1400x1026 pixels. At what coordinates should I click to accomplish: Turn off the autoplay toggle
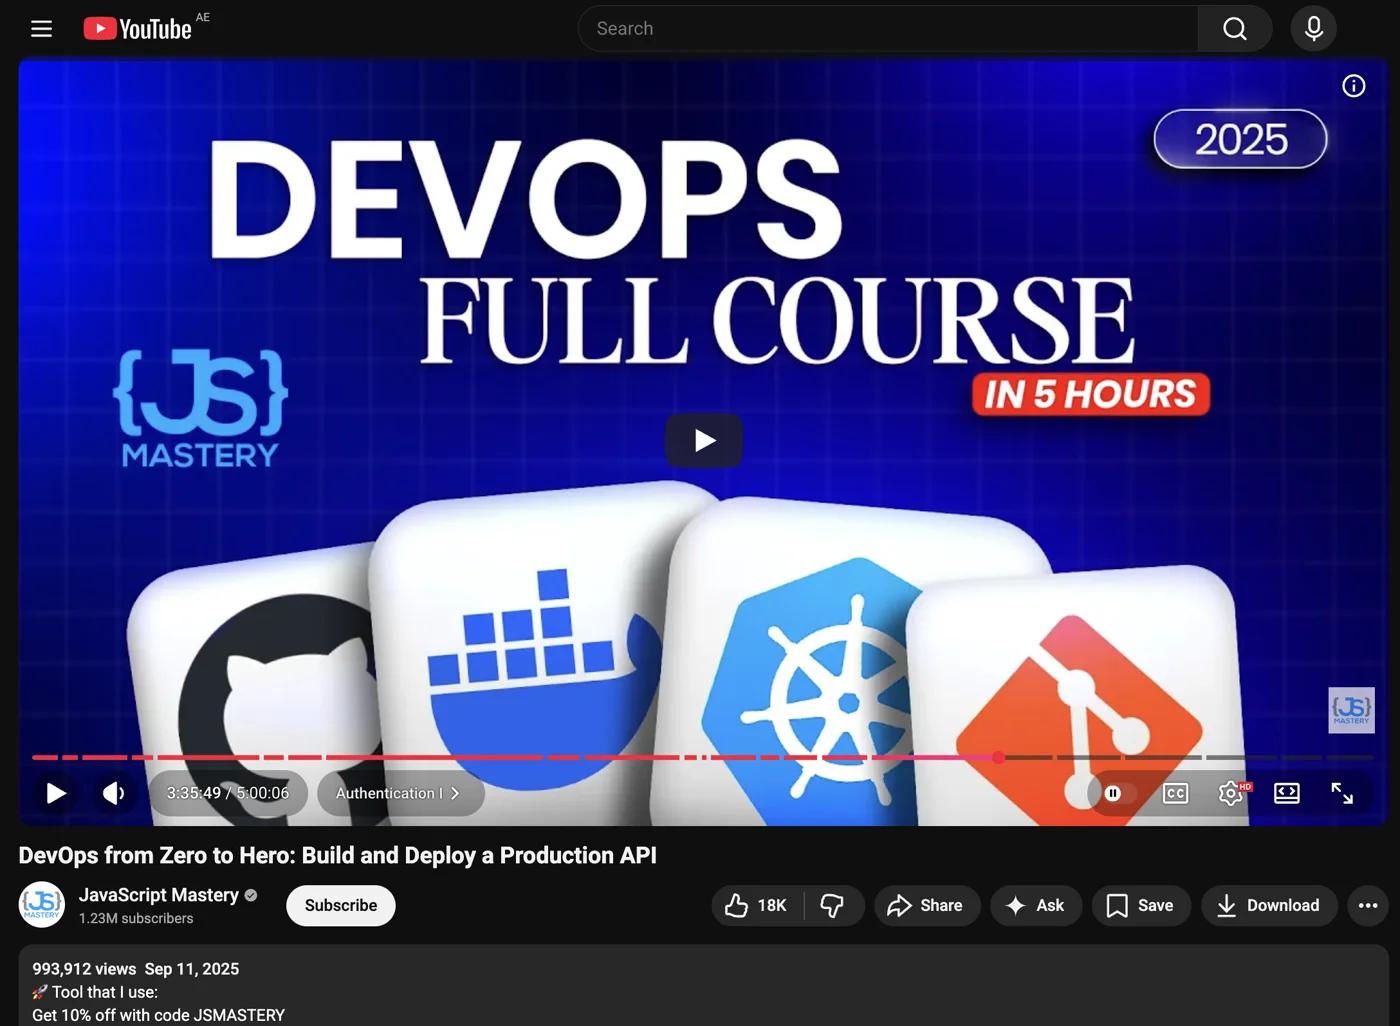[x=1113, y=793]
